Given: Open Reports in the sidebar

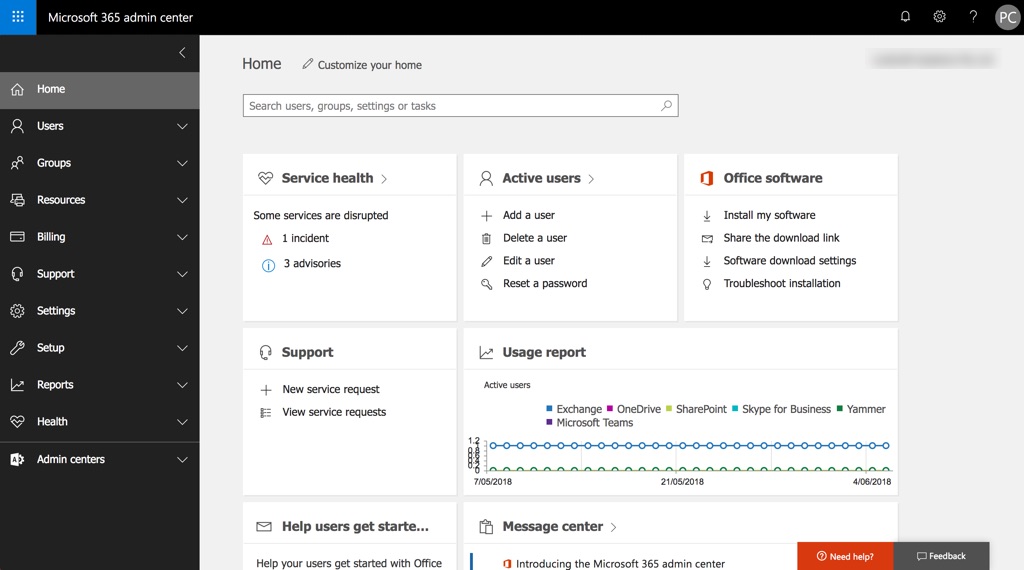Looking at the screenshot, I should [55, 385].
